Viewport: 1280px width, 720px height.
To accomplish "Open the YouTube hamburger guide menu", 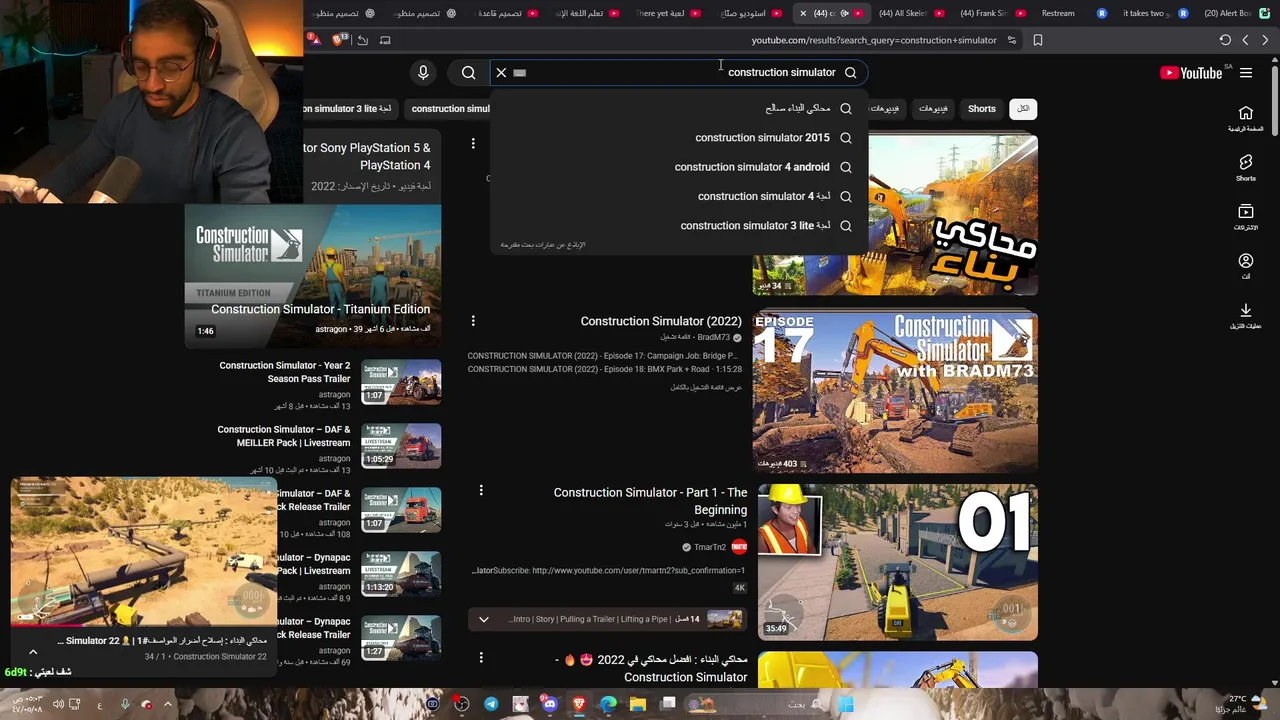I will tap(1246, 73).
